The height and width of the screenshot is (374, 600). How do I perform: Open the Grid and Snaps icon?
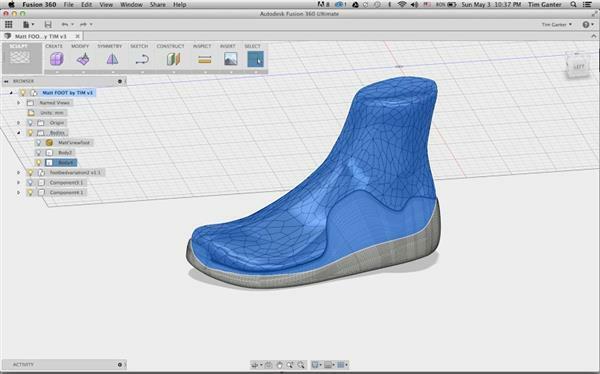point(328,365)
